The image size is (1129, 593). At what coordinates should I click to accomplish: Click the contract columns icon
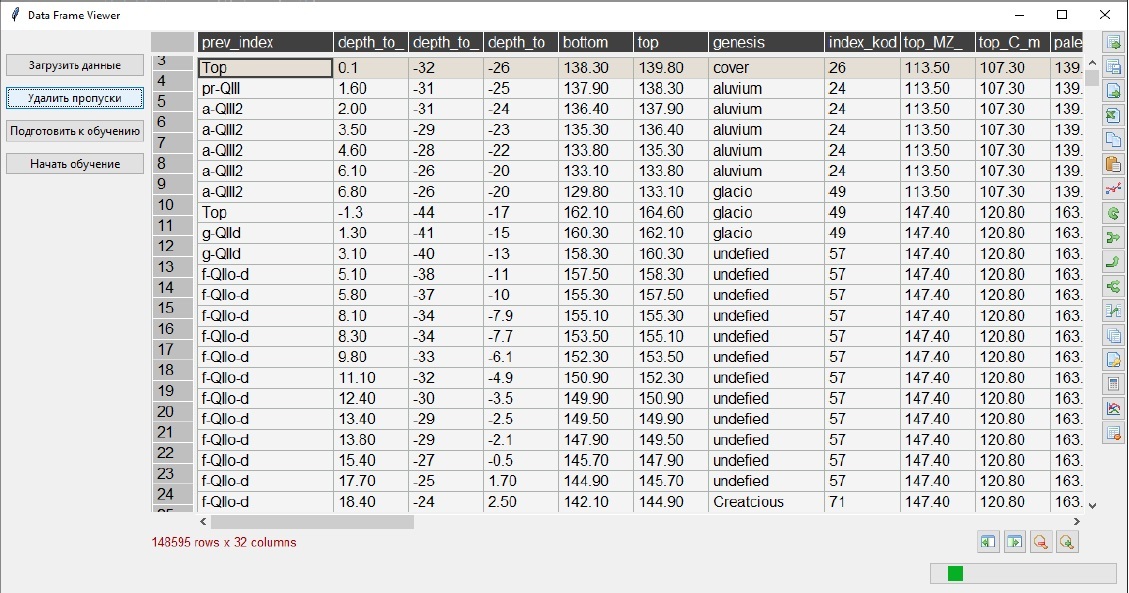point(988,542)
